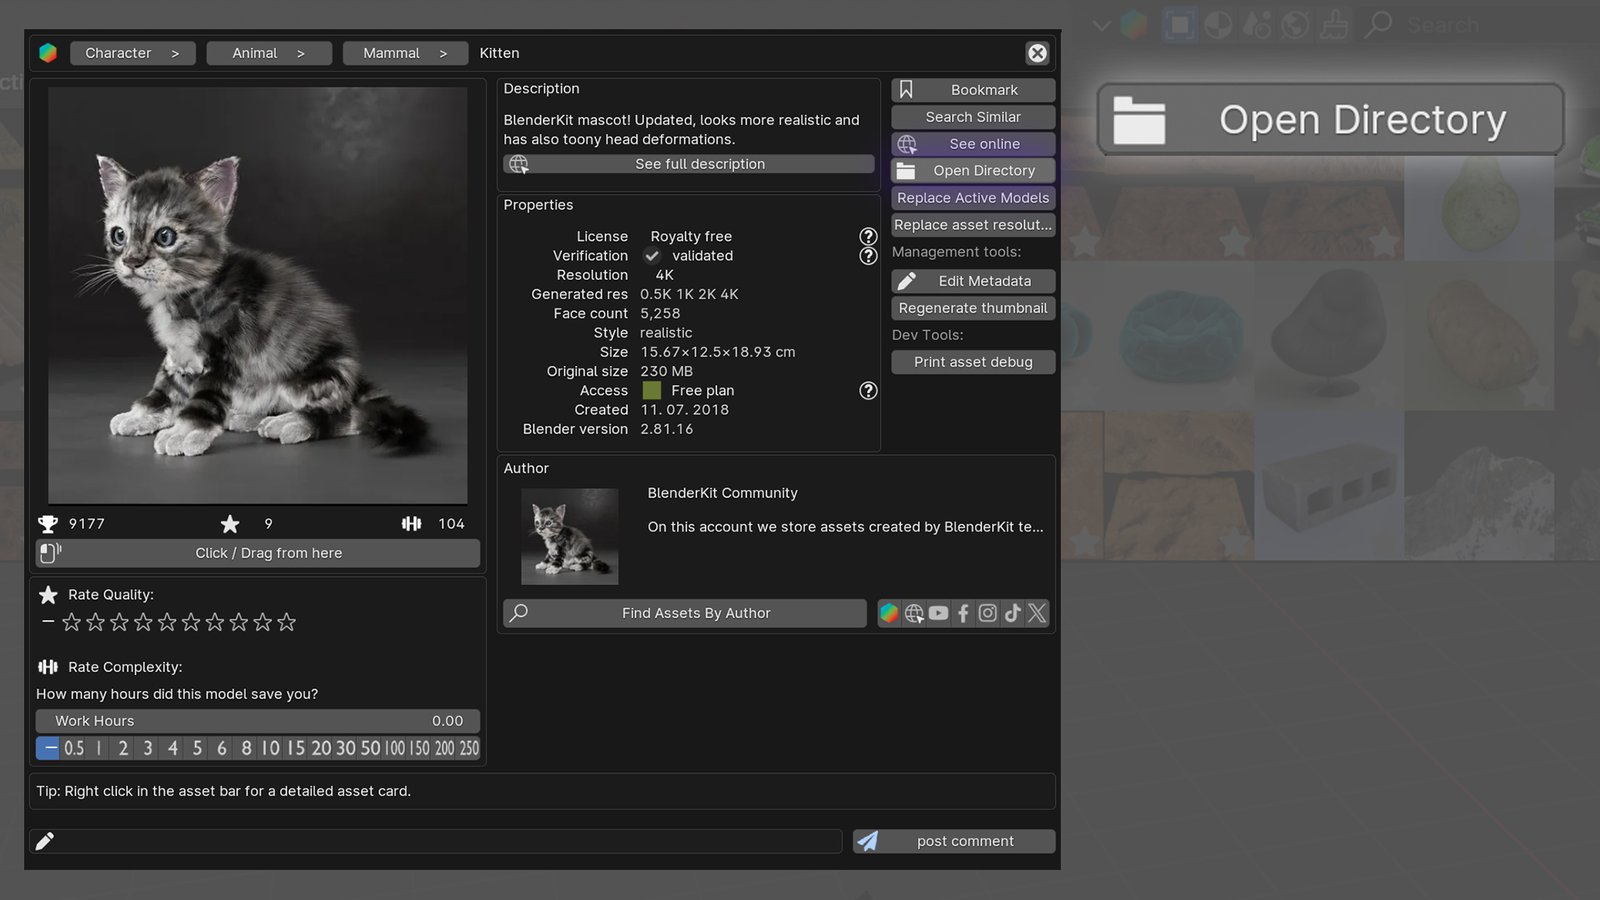Click the TikTok icon below the author description
The height and width of the screenshot is (900, 1600).
point(1012,613)
